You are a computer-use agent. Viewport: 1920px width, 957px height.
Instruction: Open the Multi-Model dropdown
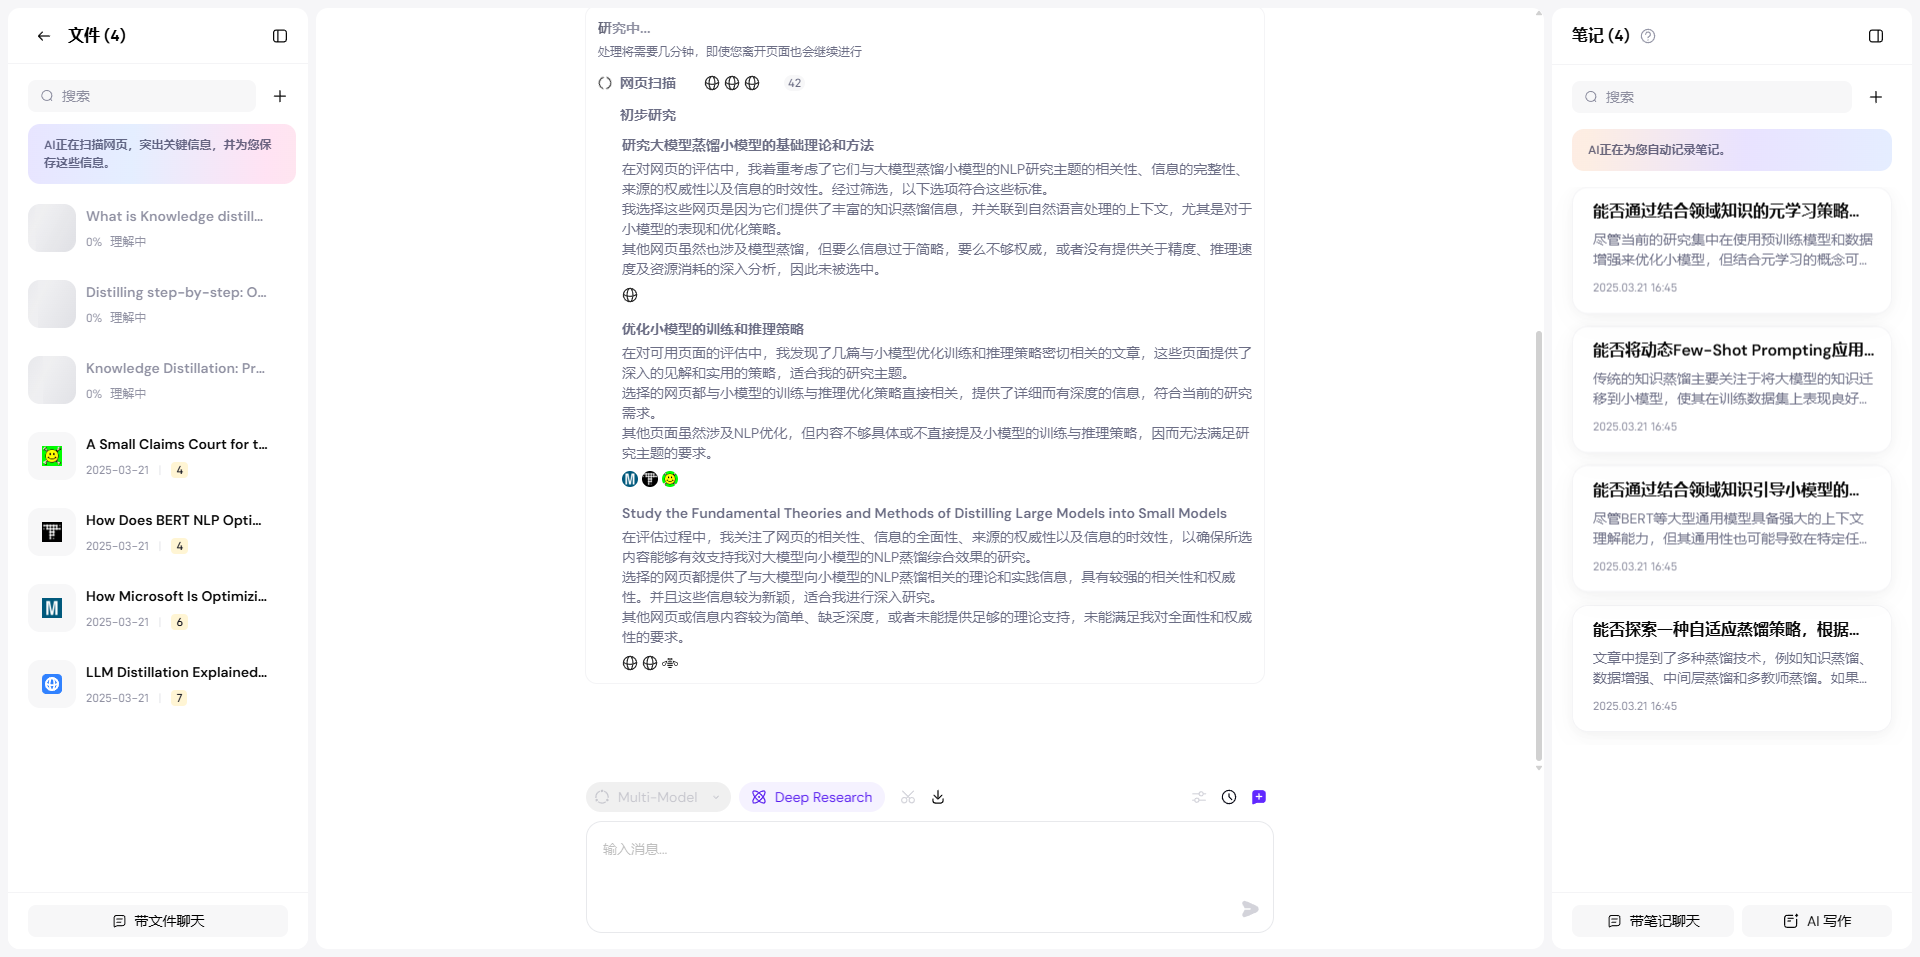click(657, 797)
